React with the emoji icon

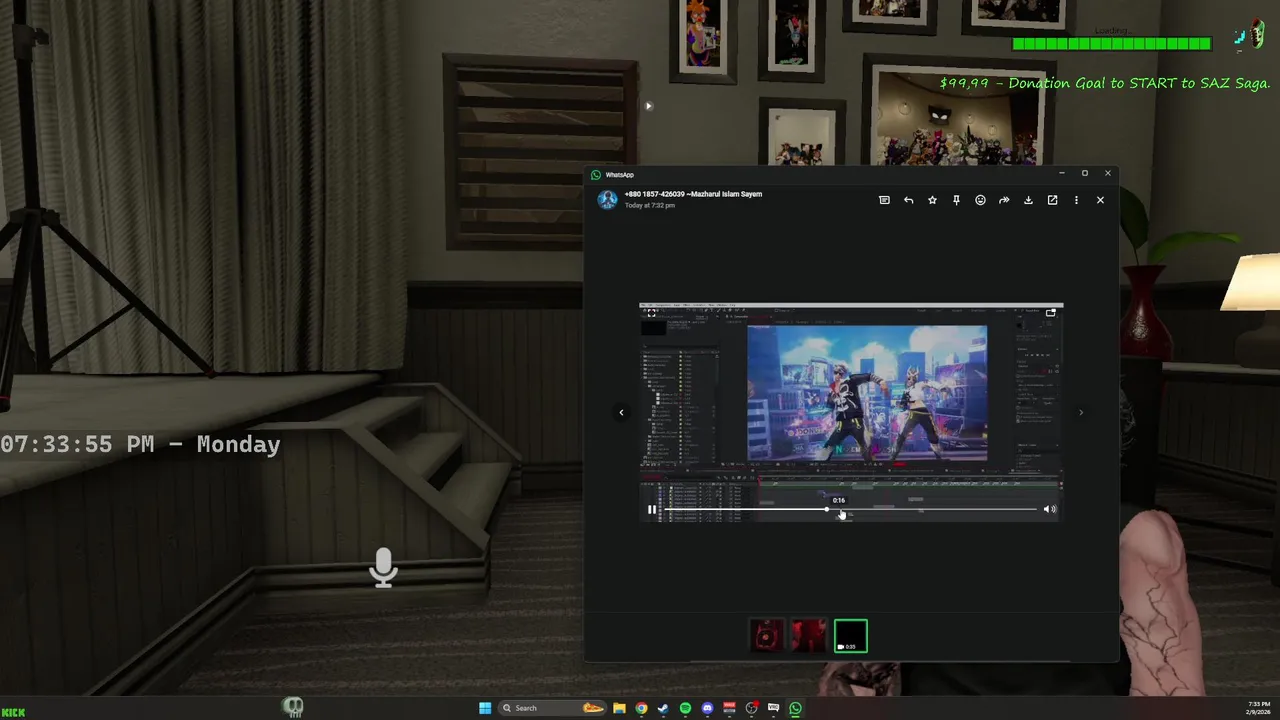coord(980,200)
